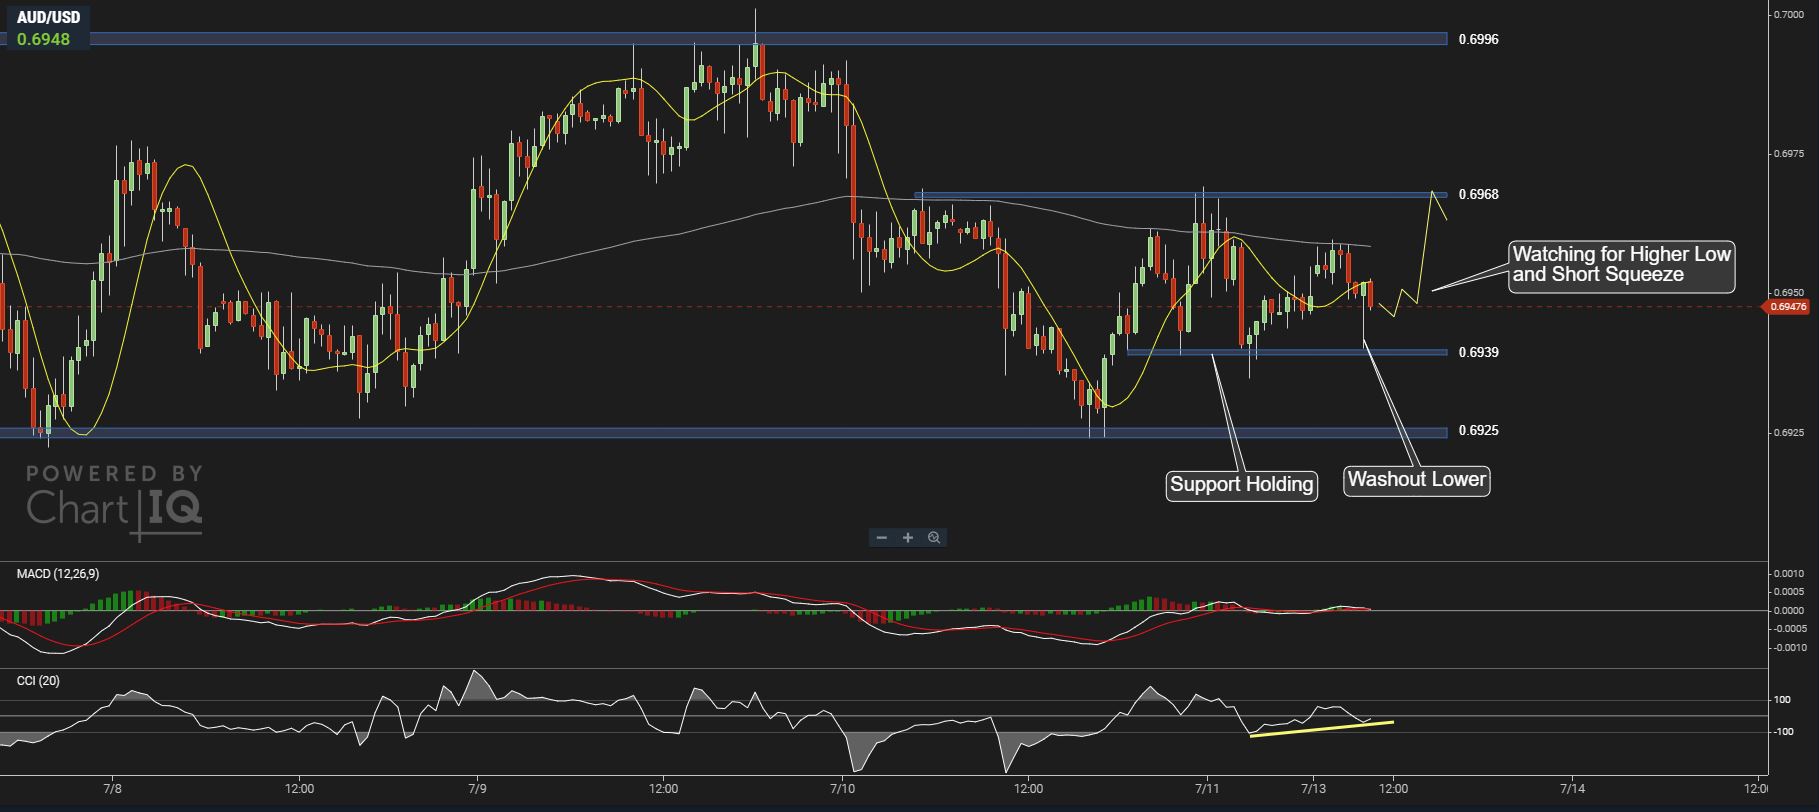This screenshot has height=812, width=1819.
Task: Click the MACD 0.0010 axis label
Action: (x=1789, y=574)
